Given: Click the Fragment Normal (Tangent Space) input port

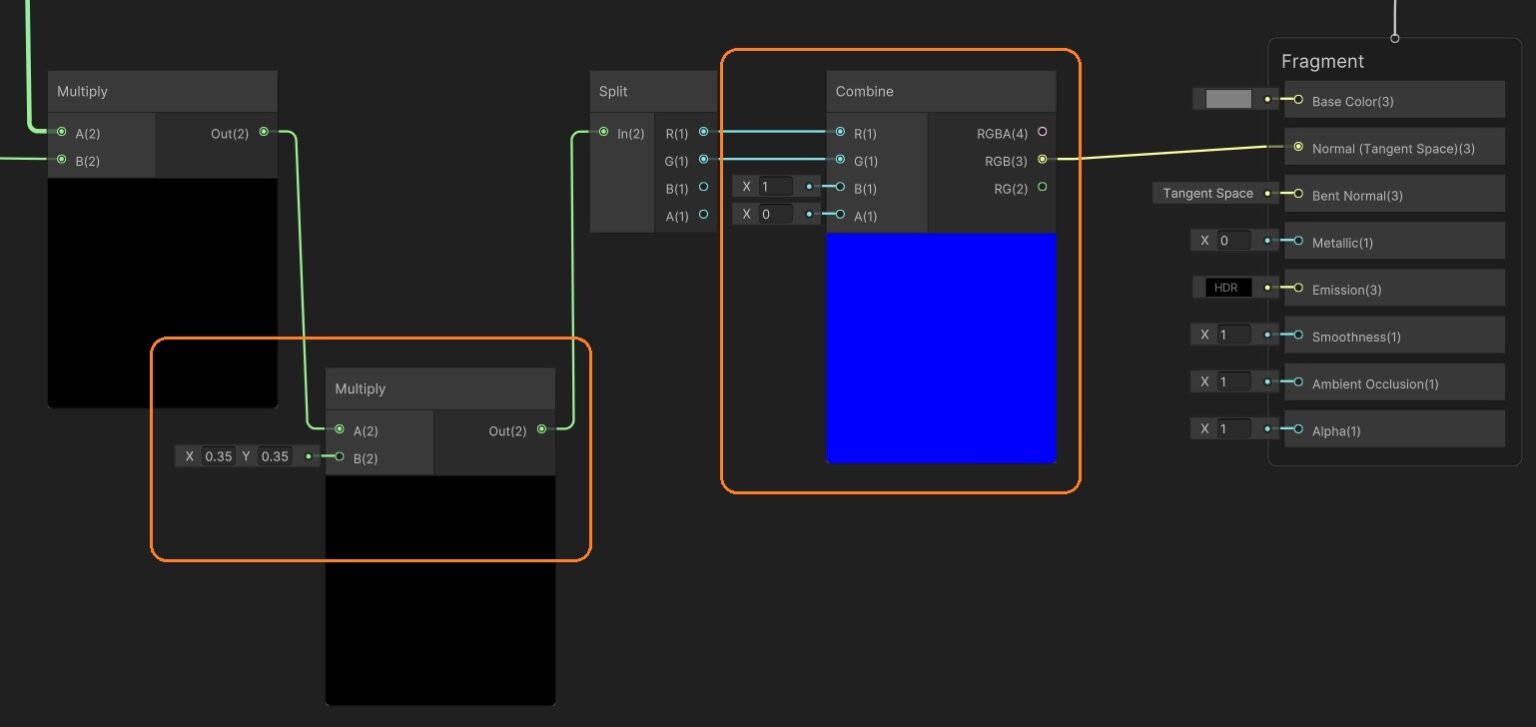Looking at the screenshot, I should (1298, 147).
